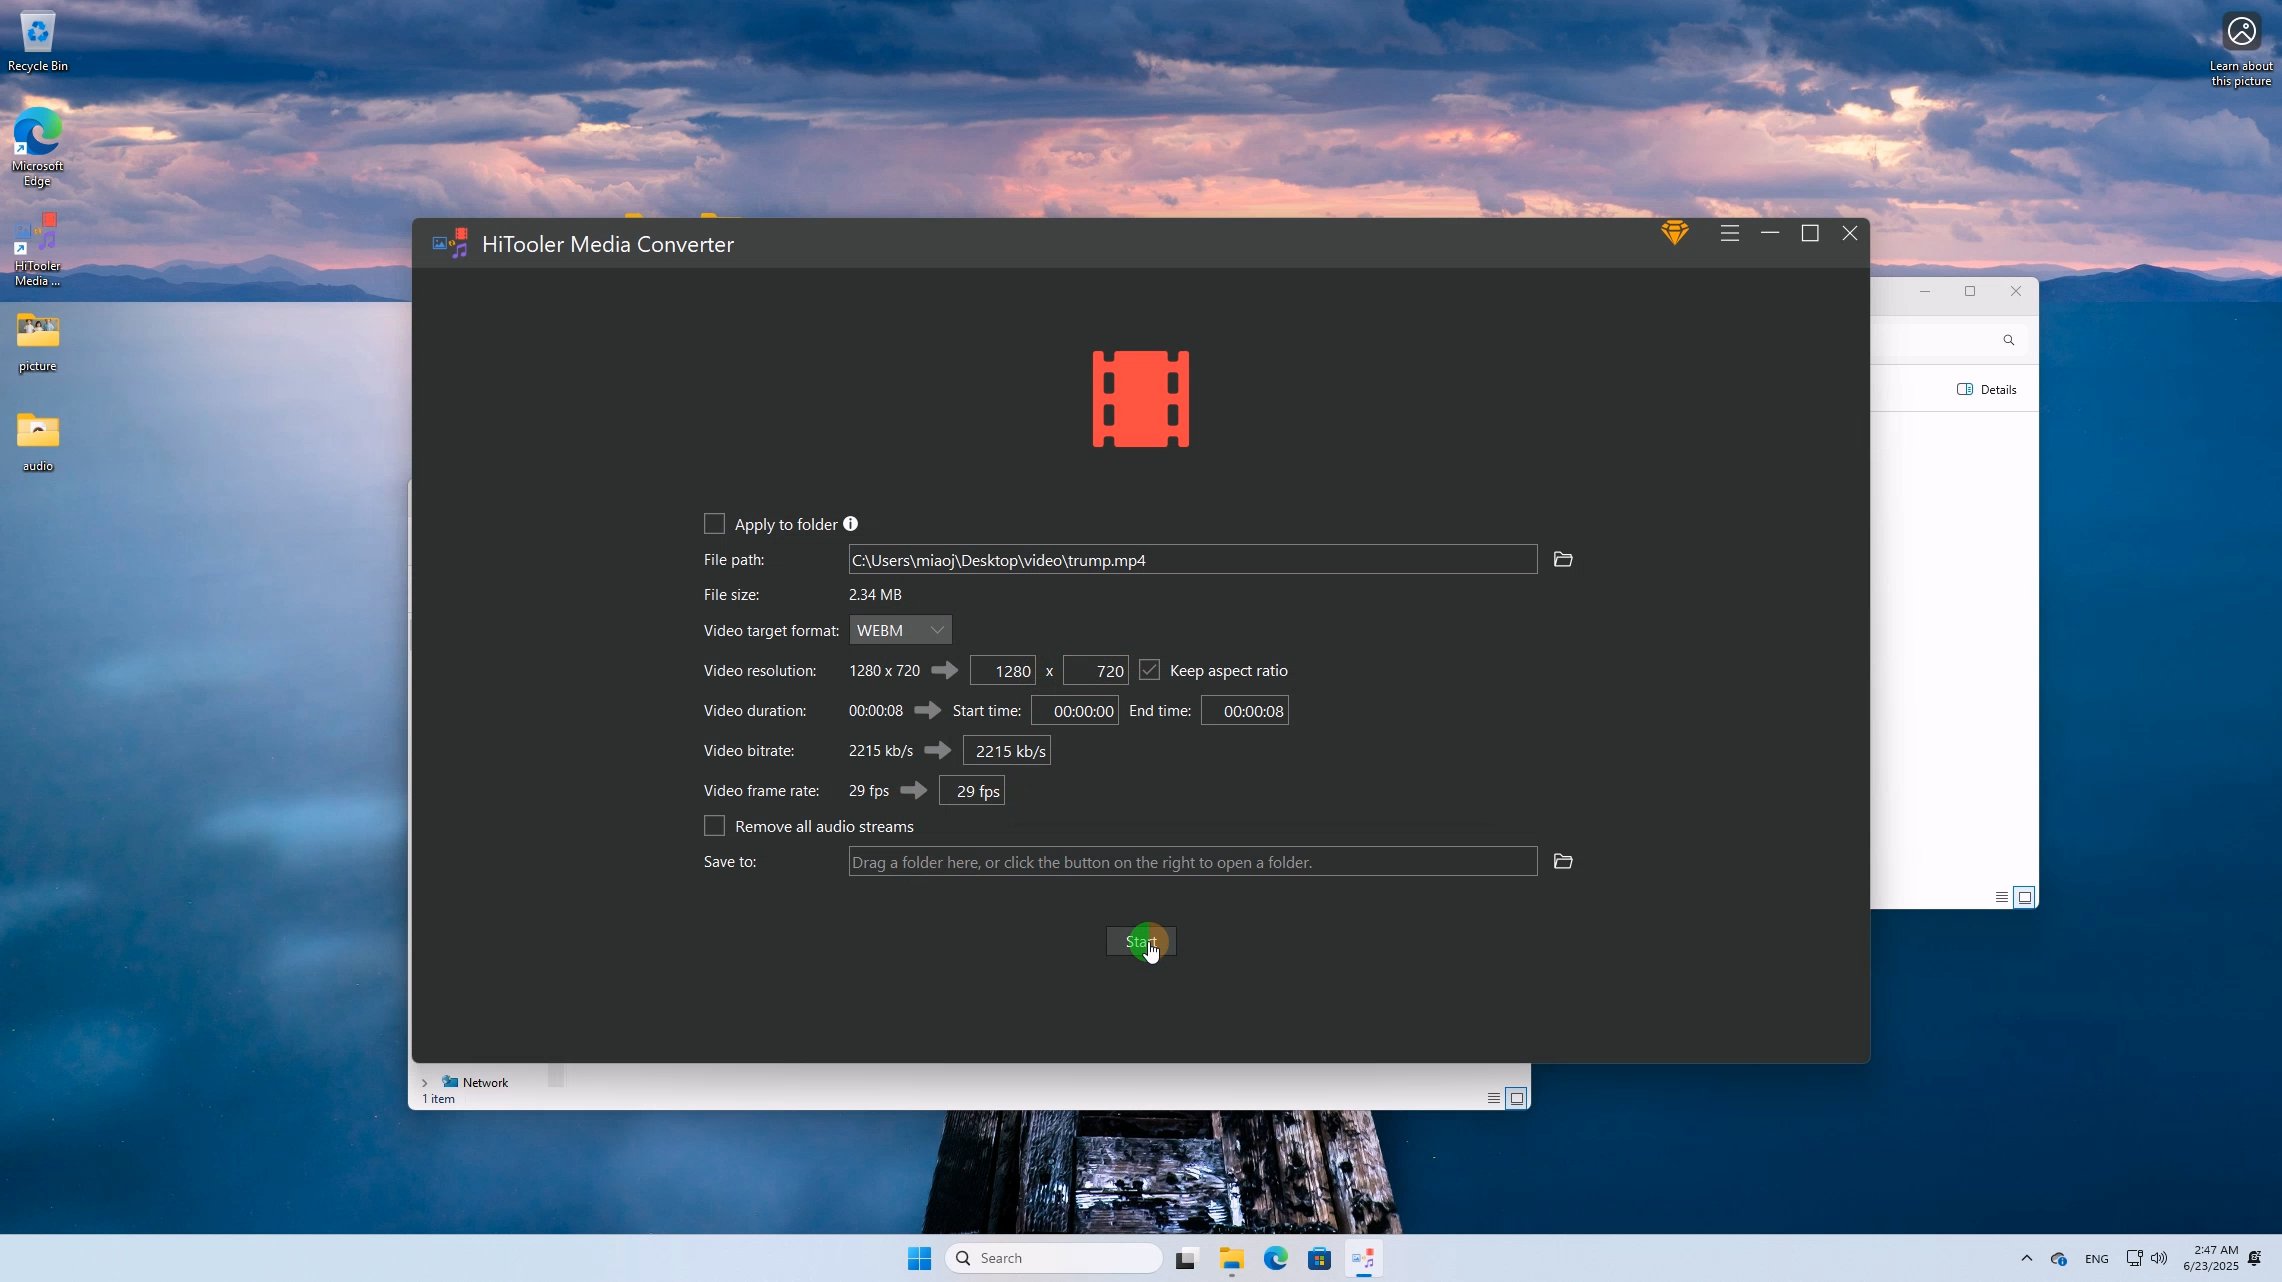The image size is (2282, 1282).
Task: Launch HiTooler Media Converter desktop shortcut
Action: pos(37,235)
